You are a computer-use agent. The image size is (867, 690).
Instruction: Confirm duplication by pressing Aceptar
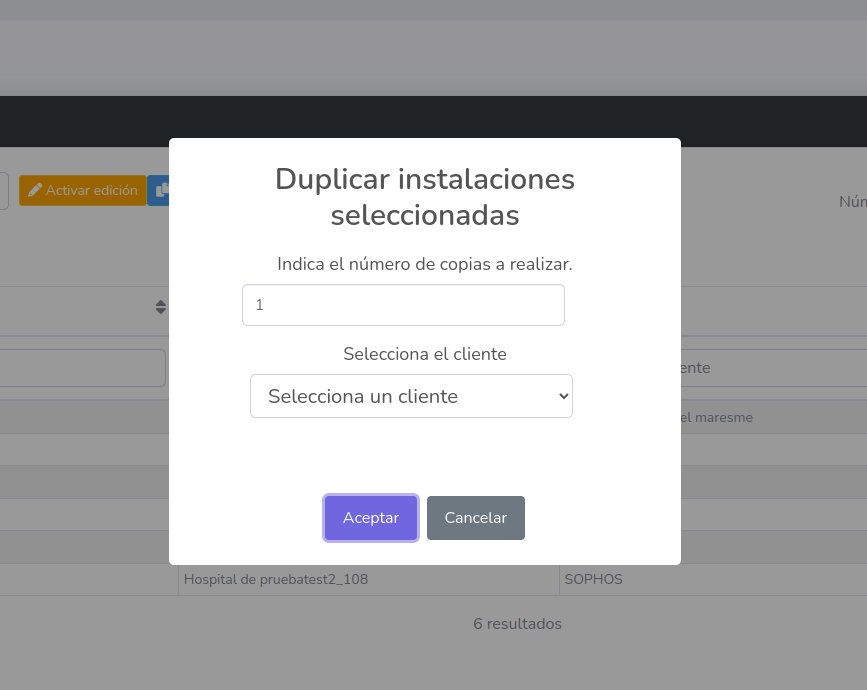pyautogui.click(x=370, y=517)
